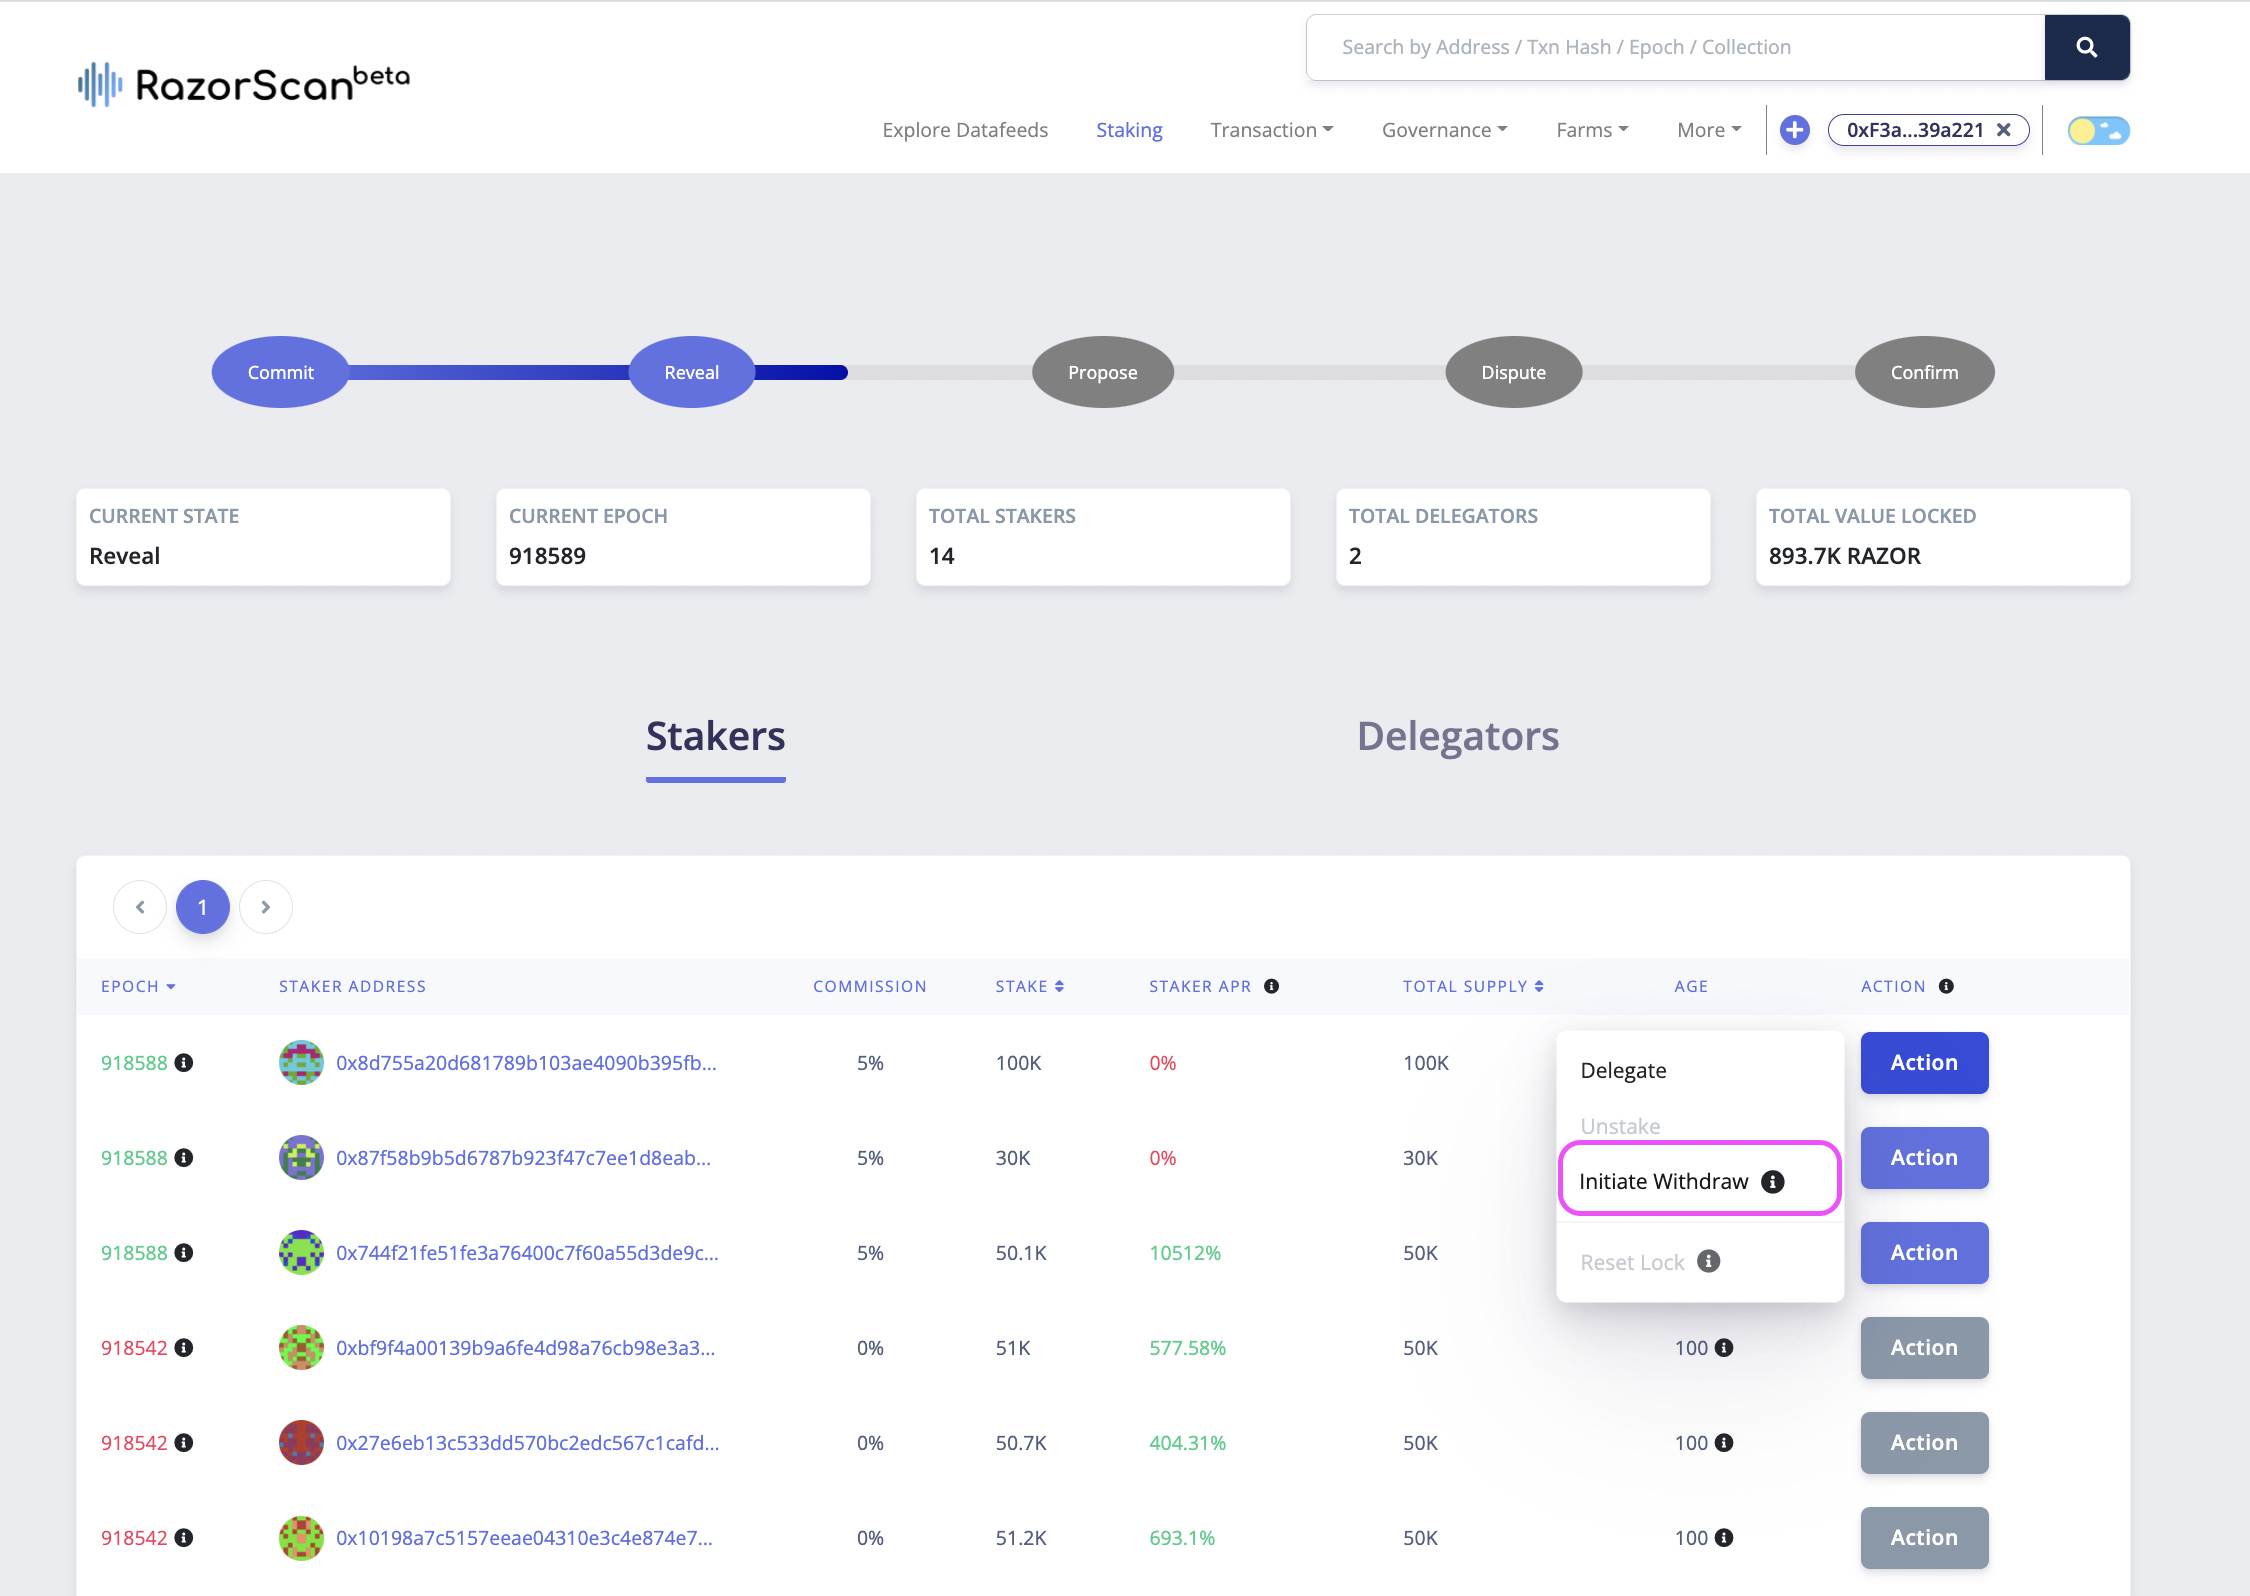Click the info icon beside age value 100
2250x1596 pixels.
coord(1725,1347)
